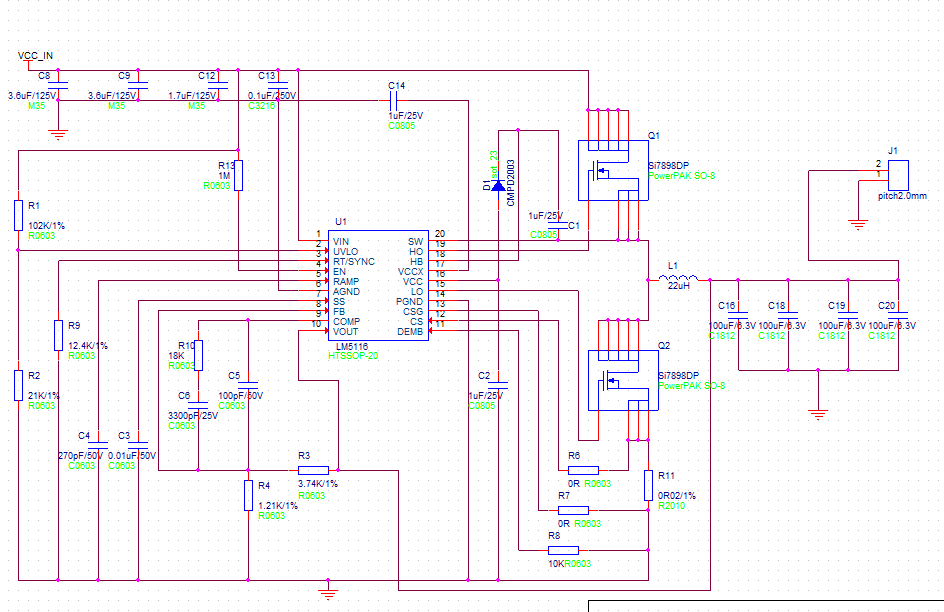Select the C4 capacitor symbol
The image size is (944, 612).
(98, 445)
